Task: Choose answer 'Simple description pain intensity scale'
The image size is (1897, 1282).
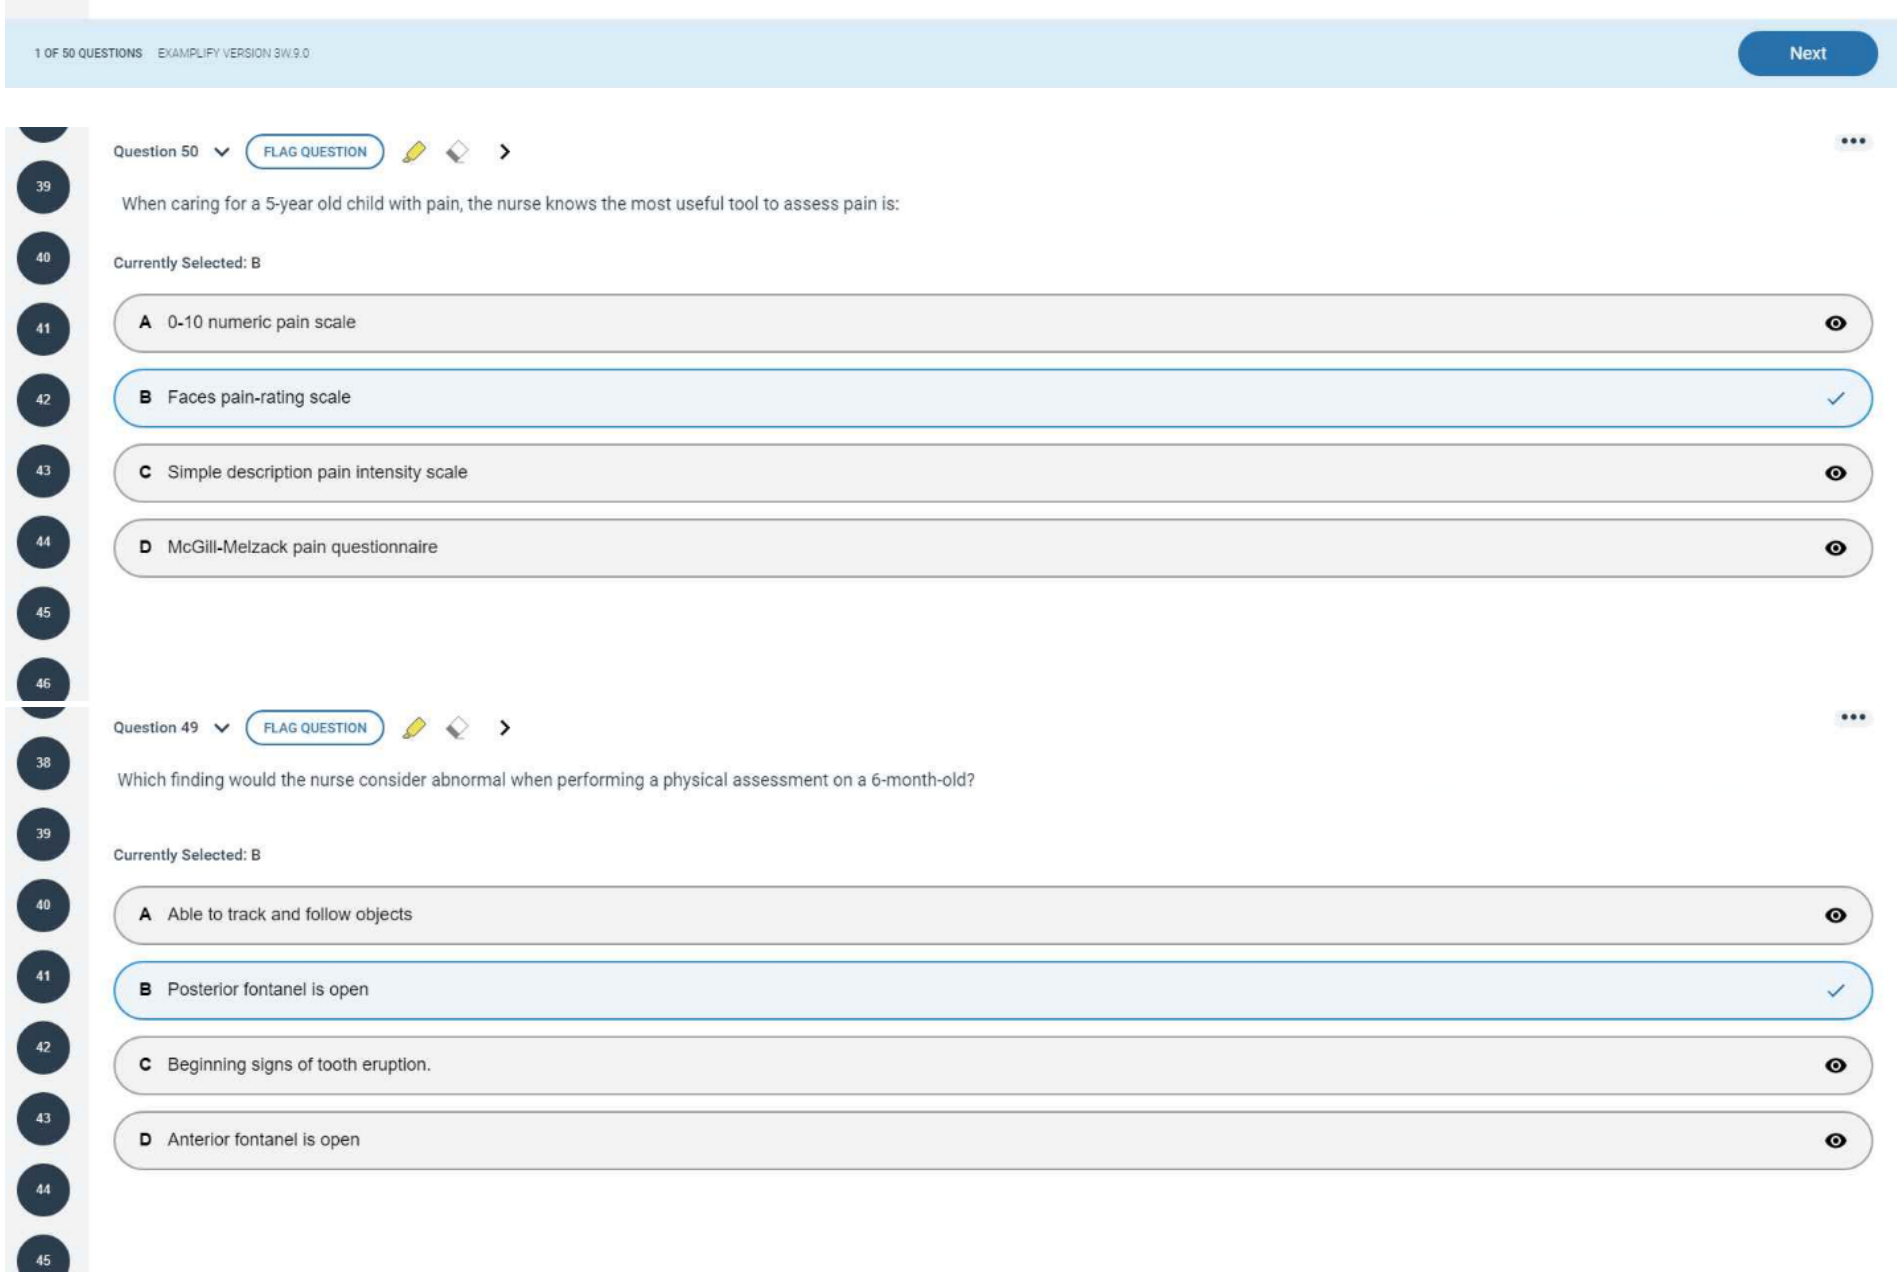Action: coord(317,472)
